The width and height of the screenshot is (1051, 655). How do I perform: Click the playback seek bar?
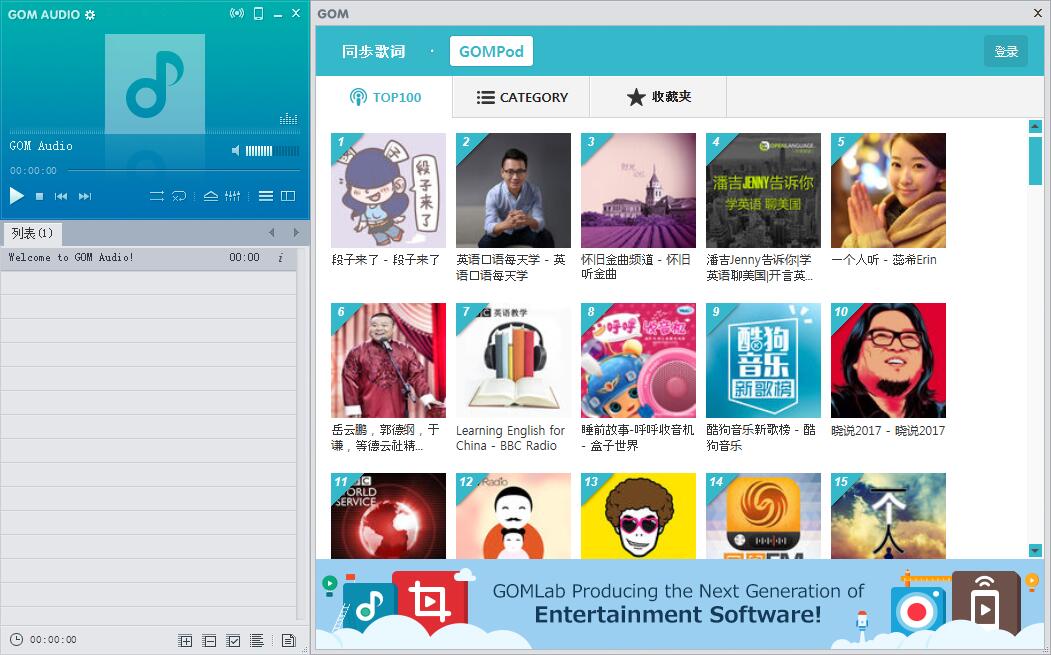click(x=184, y=170)
